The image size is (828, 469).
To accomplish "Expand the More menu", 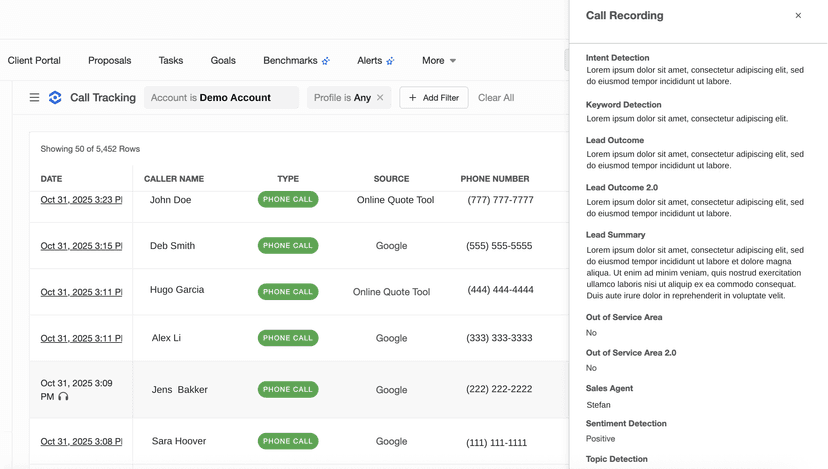I will click(439, 61).
